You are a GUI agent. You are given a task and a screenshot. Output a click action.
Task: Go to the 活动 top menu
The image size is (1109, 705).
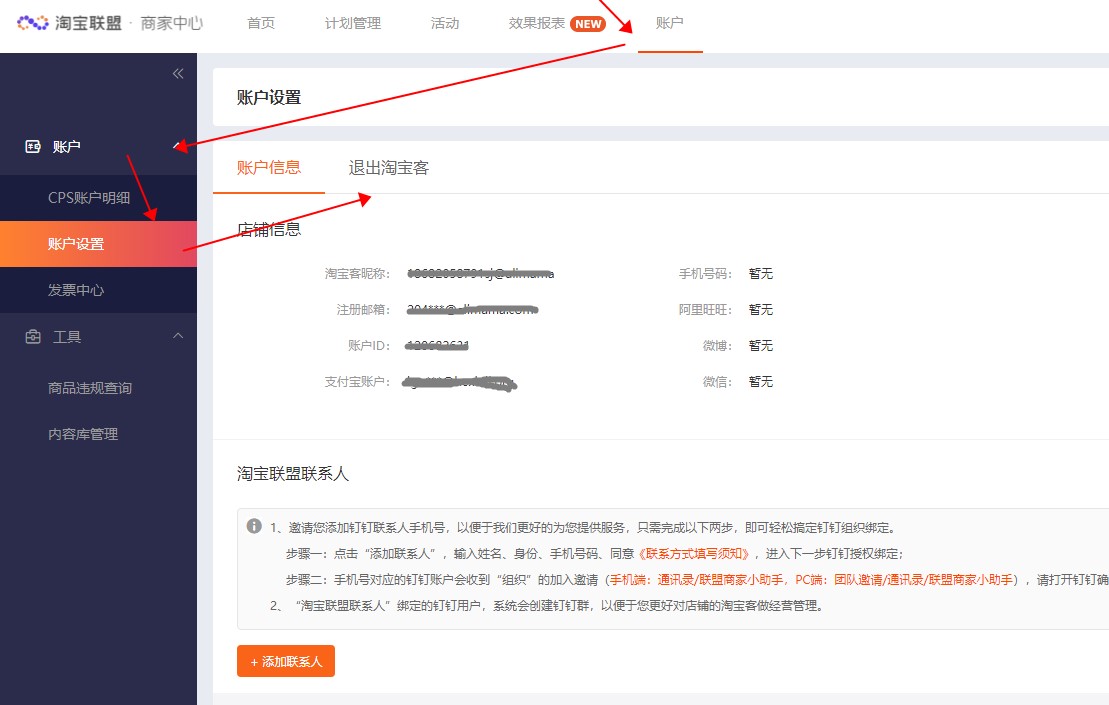[x=445, y=23]
